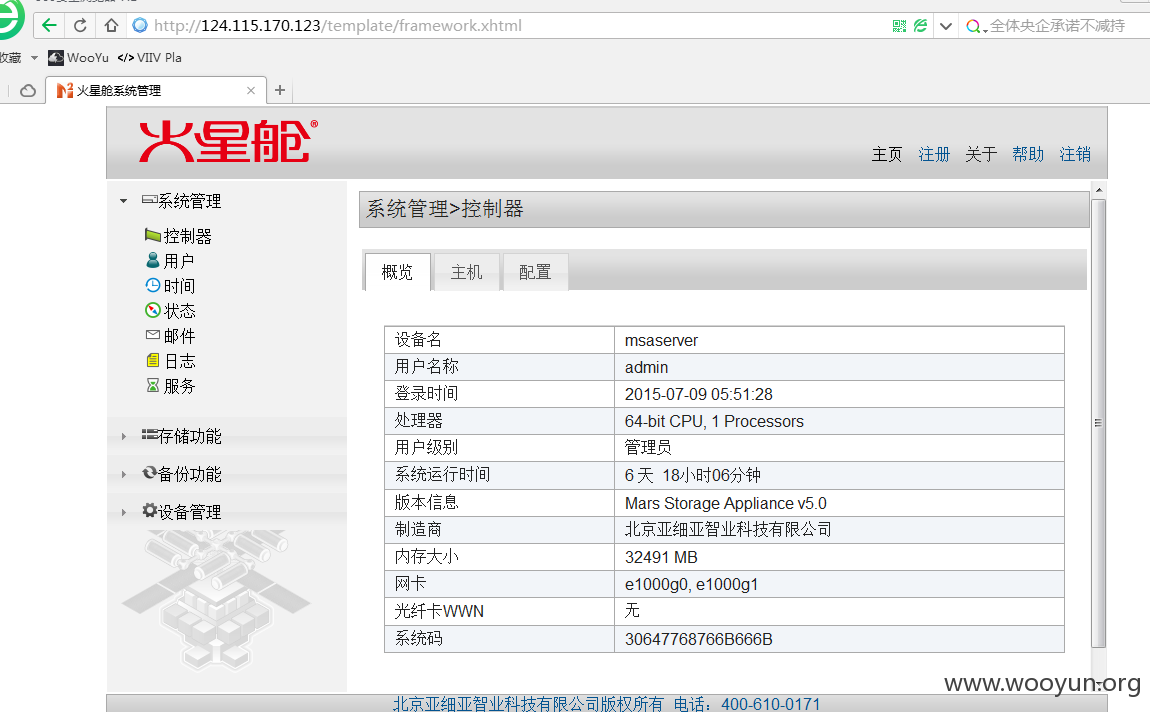Switch to the 配置 tab
Image resolution: width=1150 pixels, height=712 pixels.
pos(535,272)
